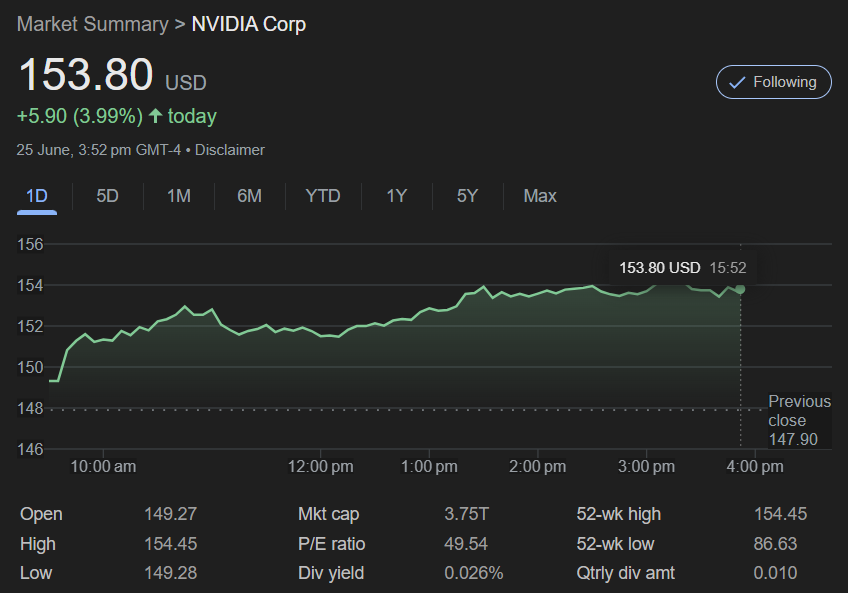Viewport: 848px width, 593px height.
Task: Click the Mkt cap value 3.75T
Action: (x=465, y=514)
